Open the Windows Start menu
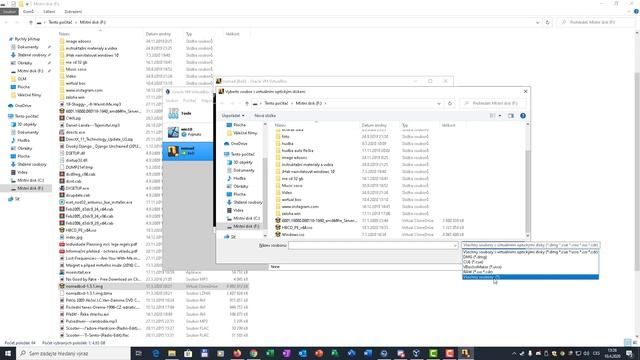640x360 pixels. click(x=8, y=353)
